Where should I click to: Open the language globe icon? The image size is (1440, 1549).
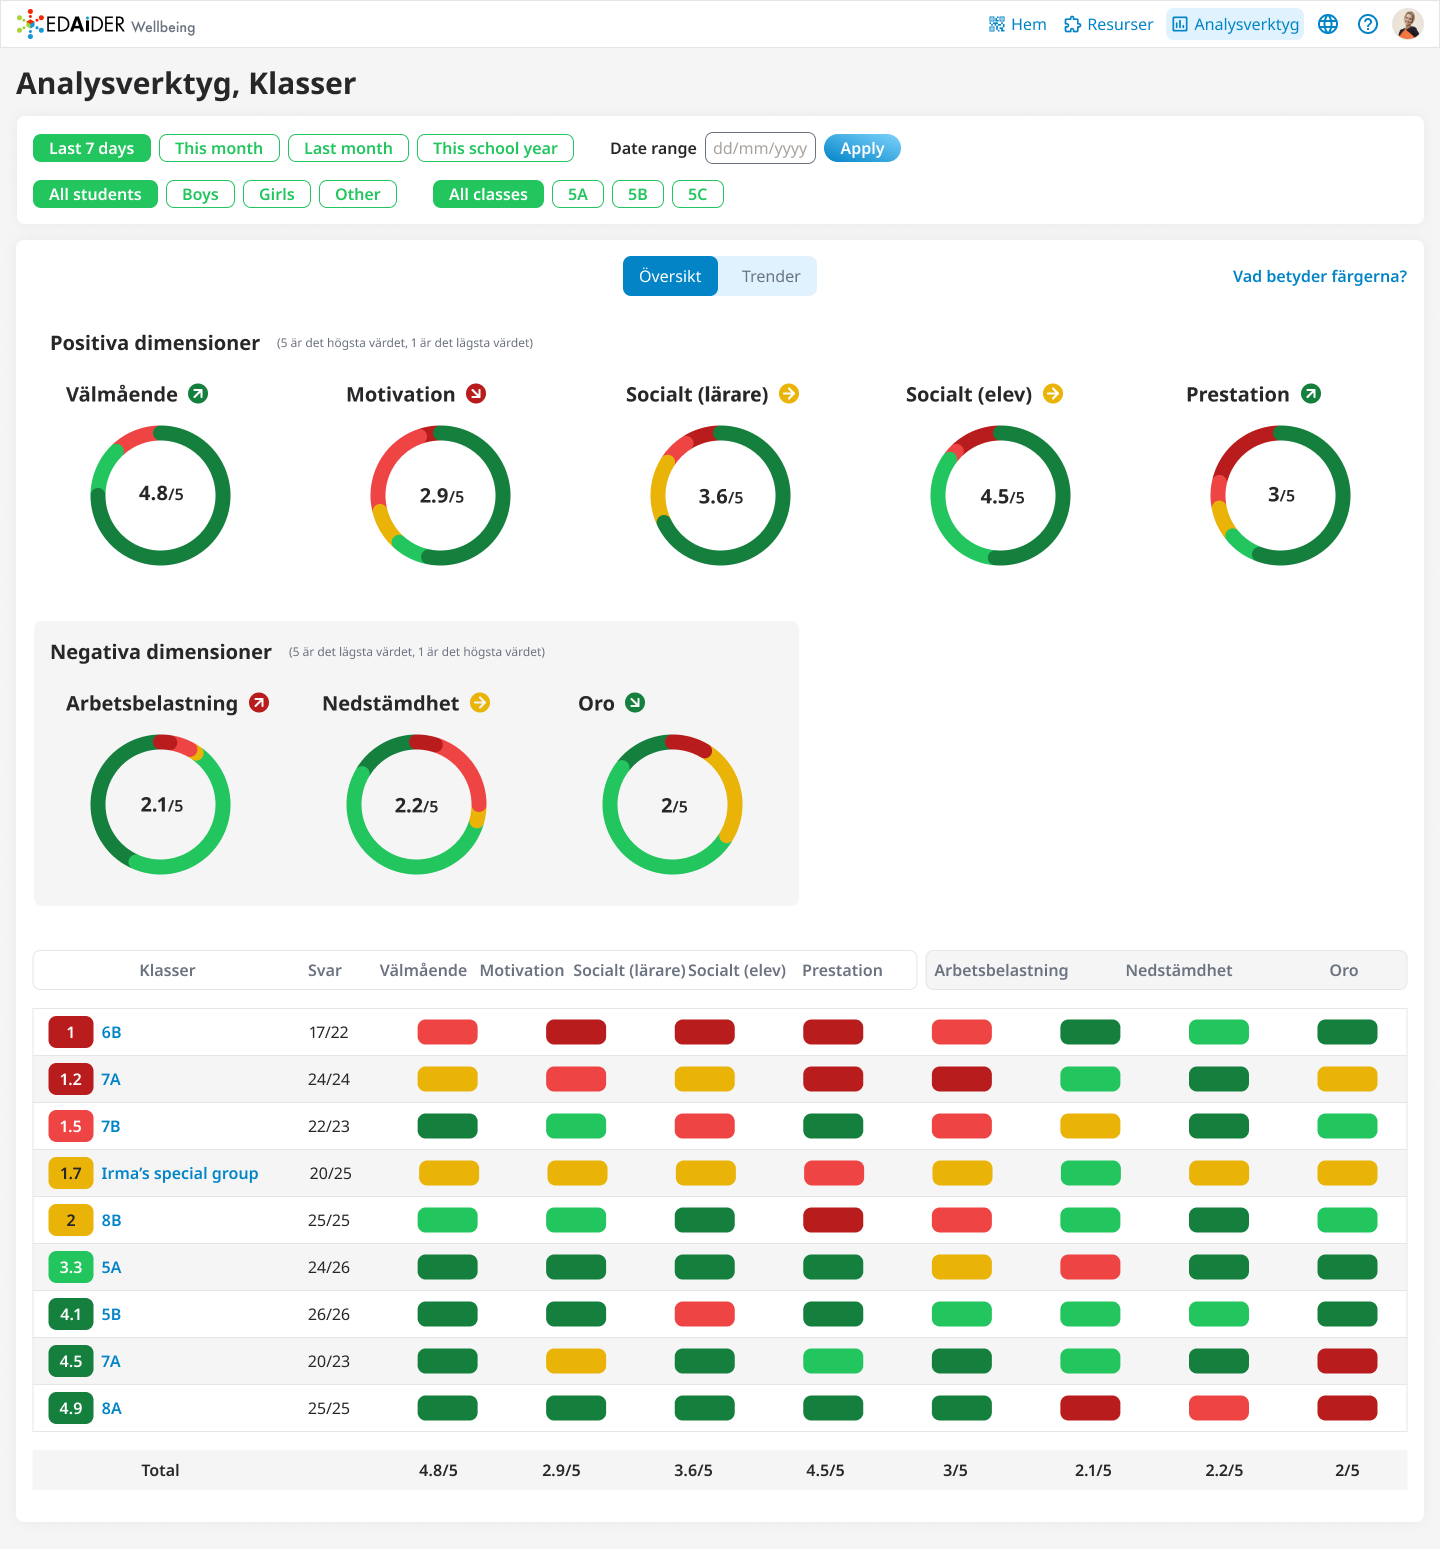pyautogui.click(x=1328, y=24)
